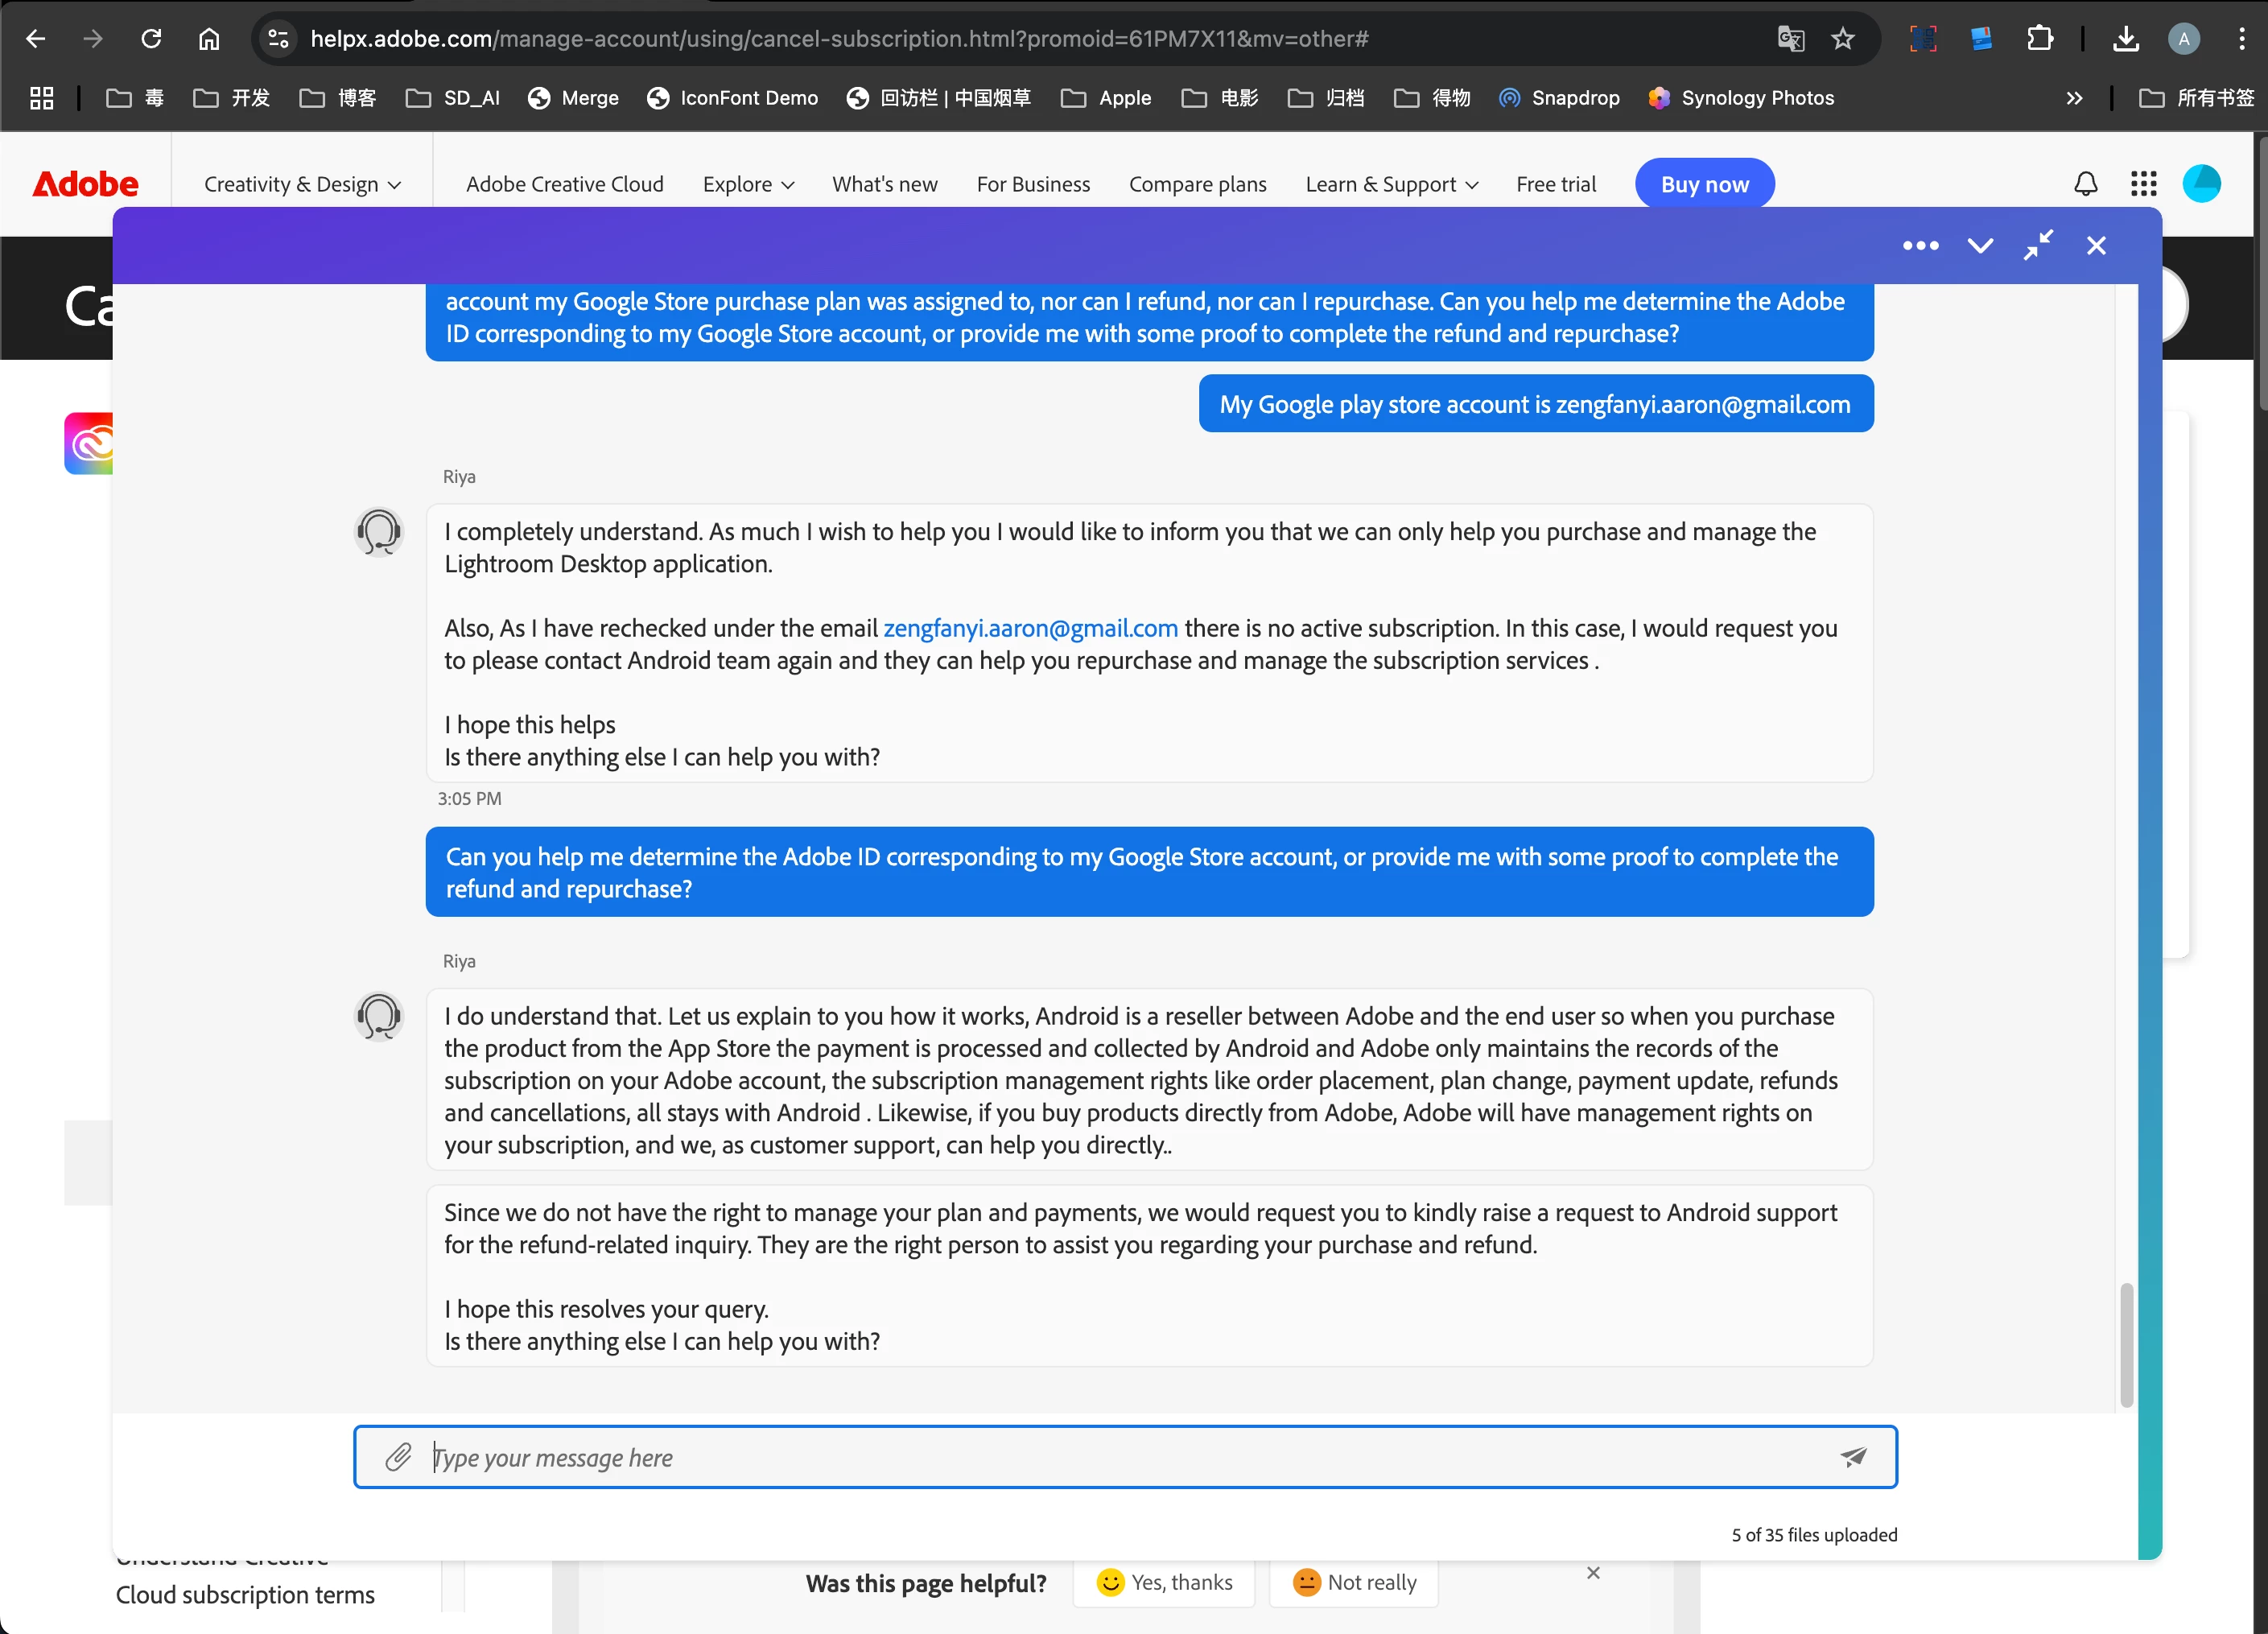Open Adobe notifications bell

click(x=2085, y=184)
